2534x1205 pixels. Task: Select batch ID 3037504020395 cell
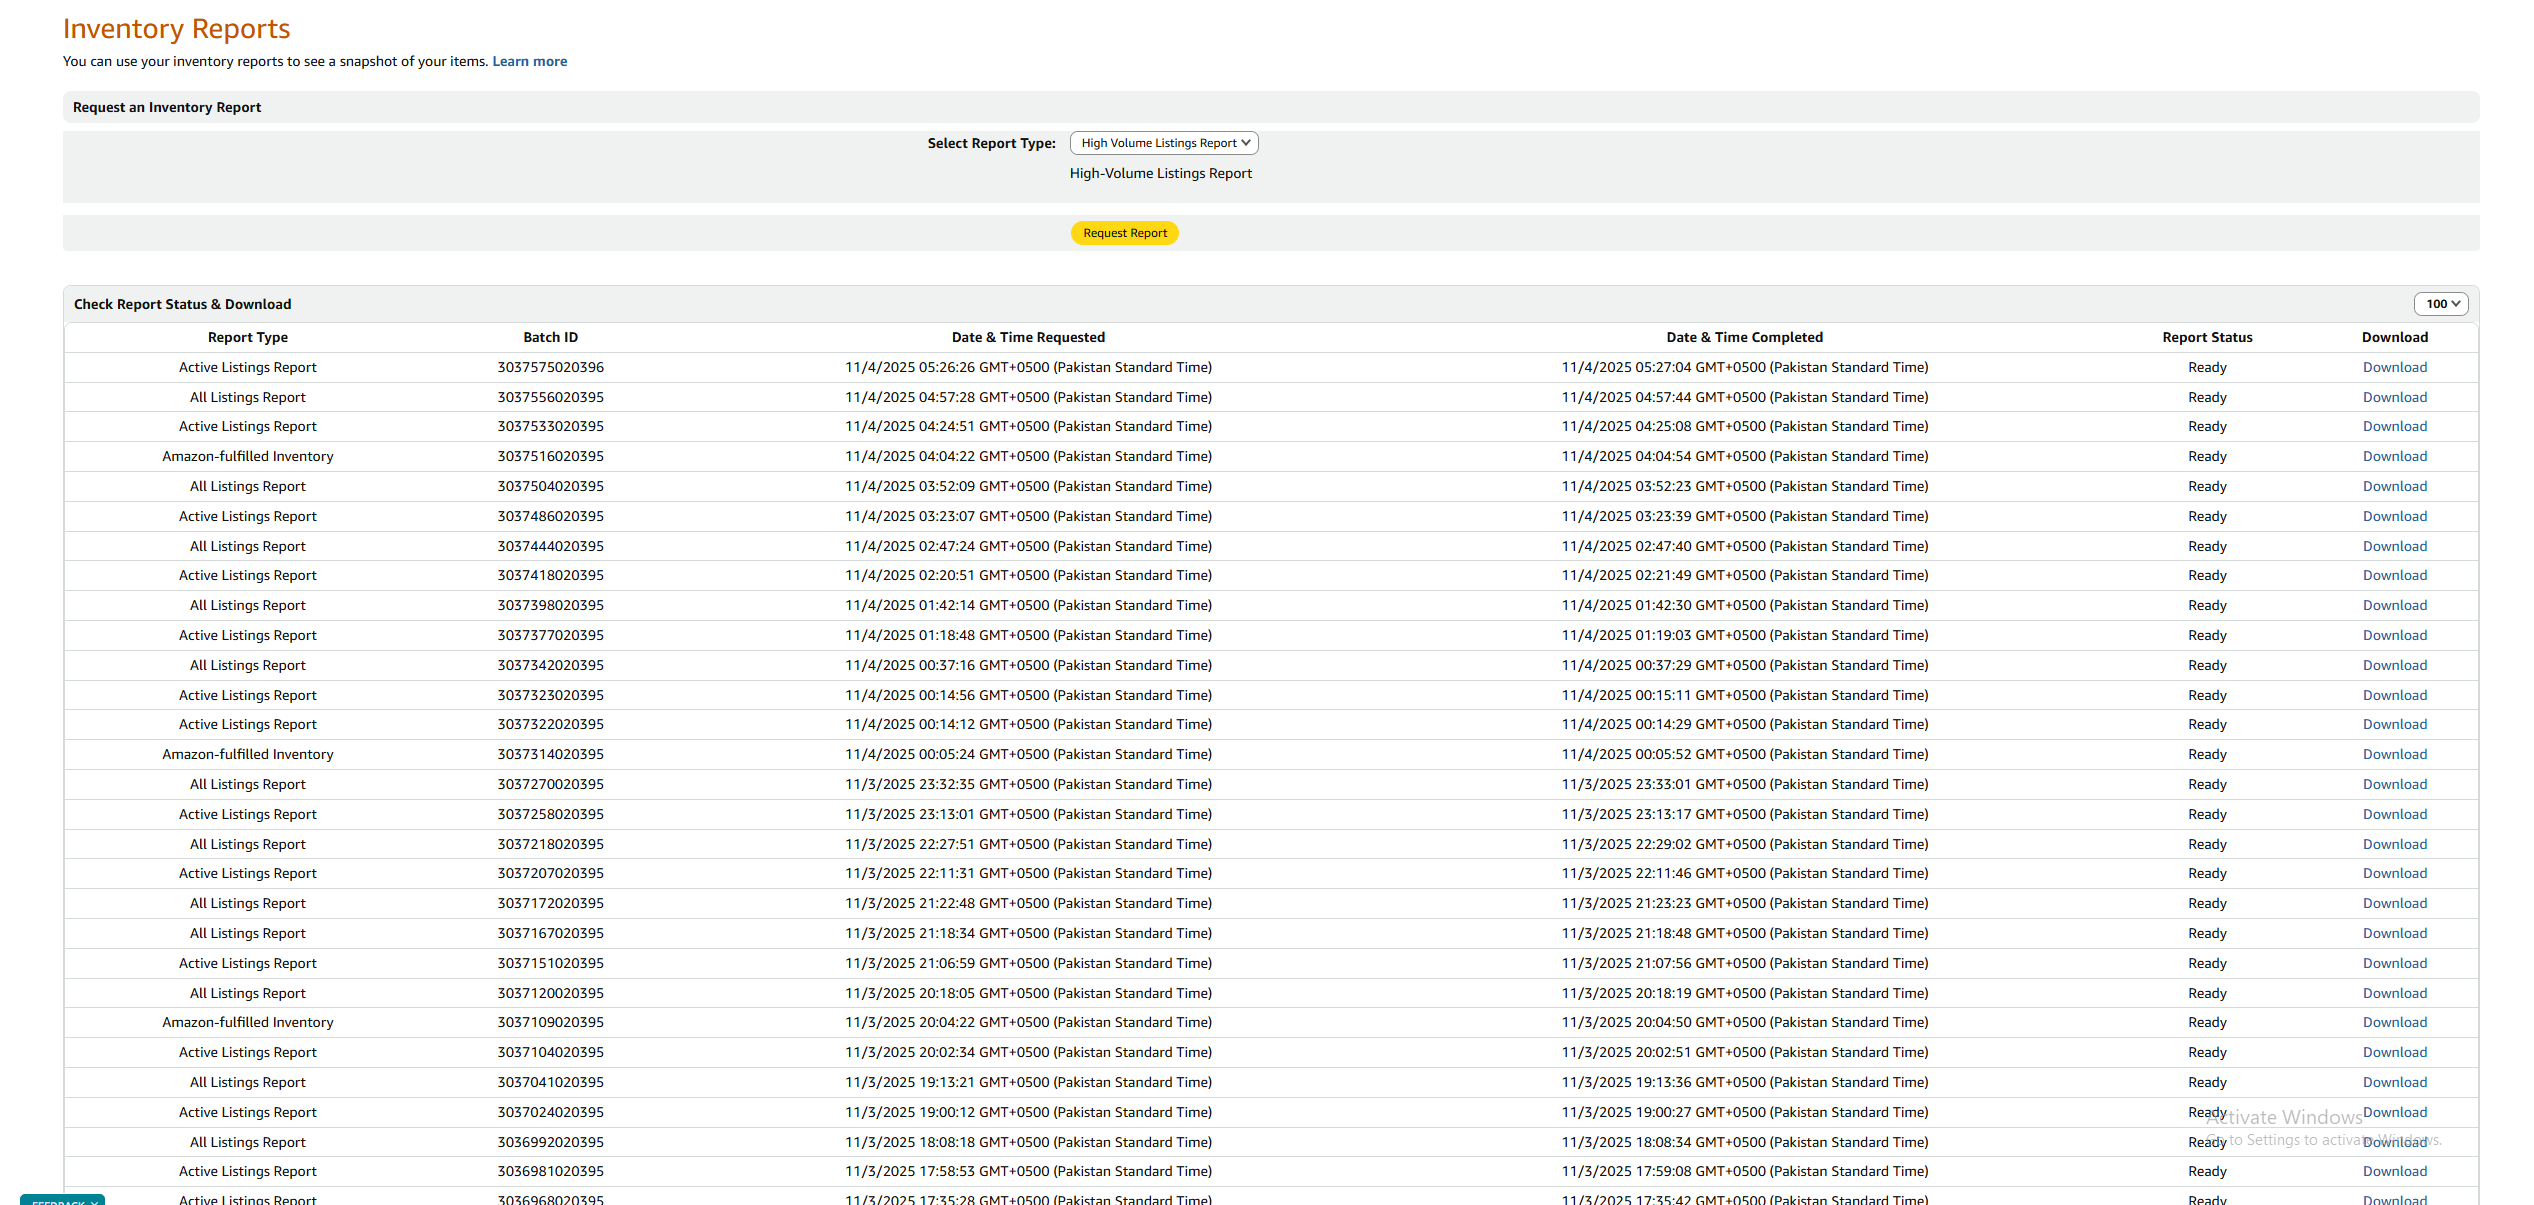pyautogui.click(x=551, y=486)
